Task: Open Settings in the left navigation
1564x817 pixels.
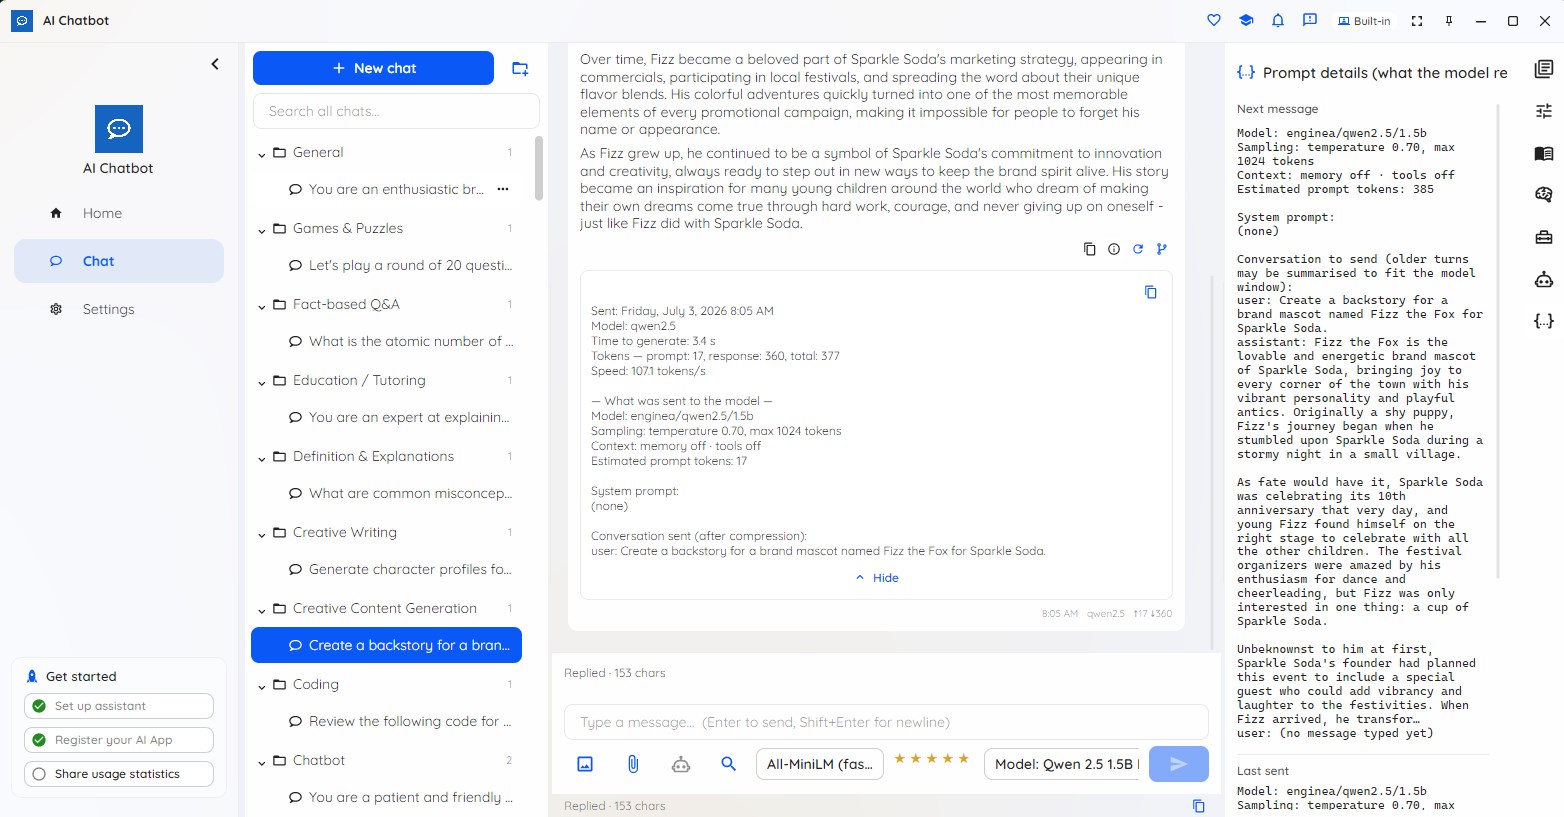Action: [119, 309]
